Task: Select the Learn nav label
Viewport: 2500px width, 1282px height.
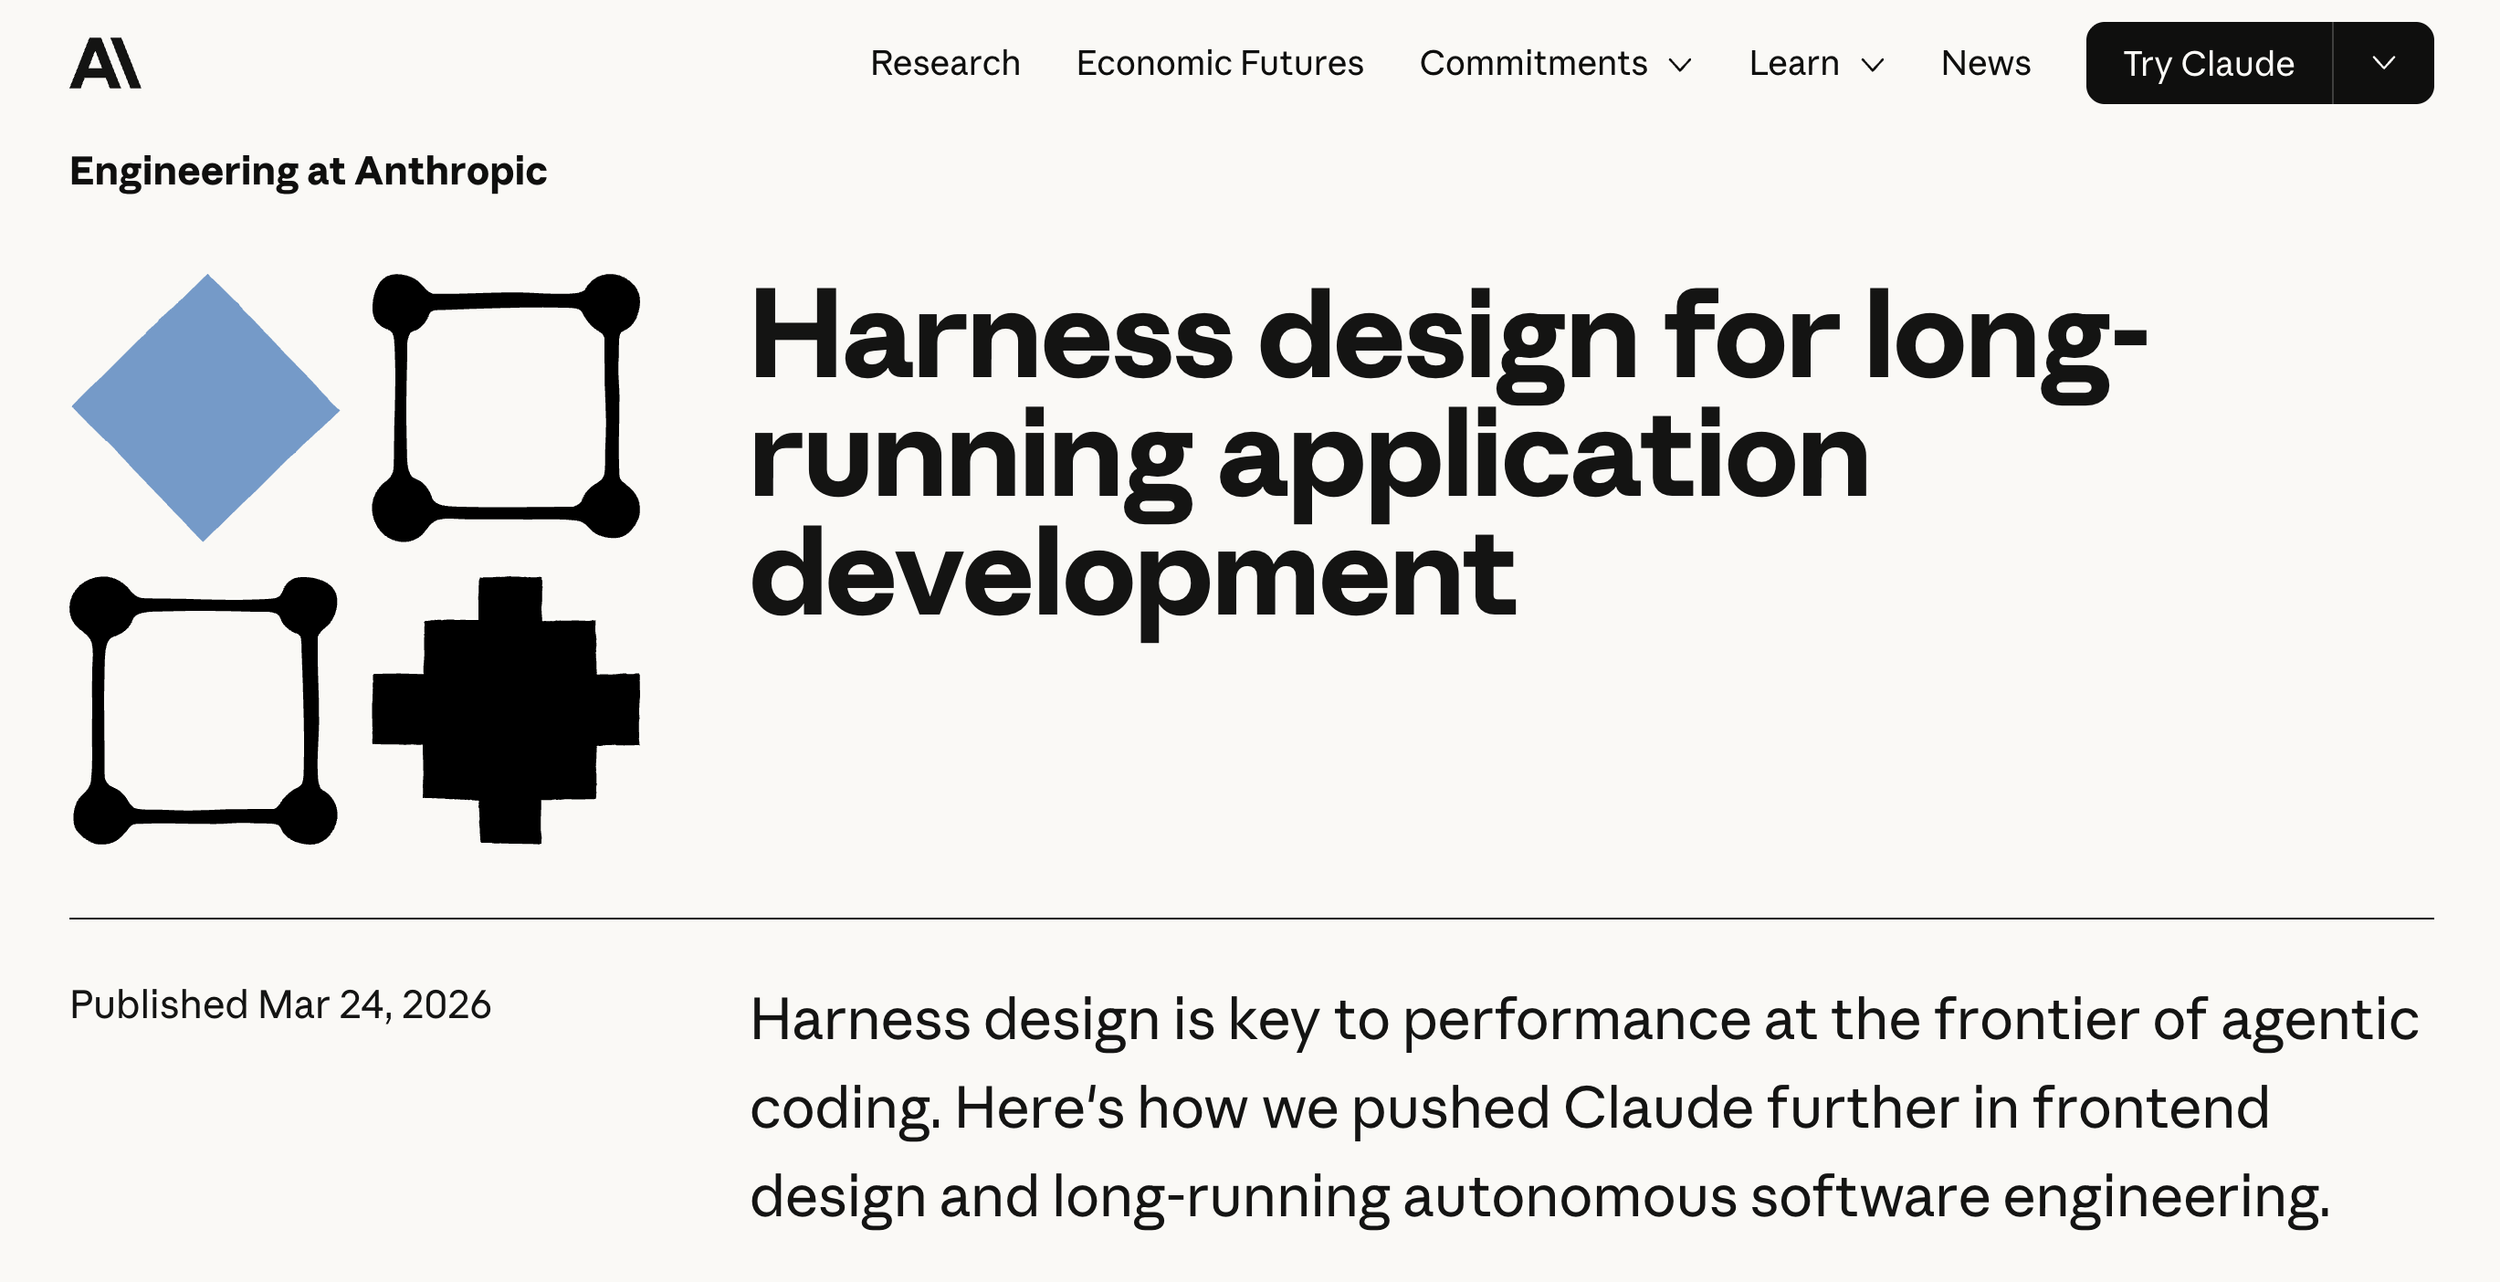Action: (x=1794, y=63)
